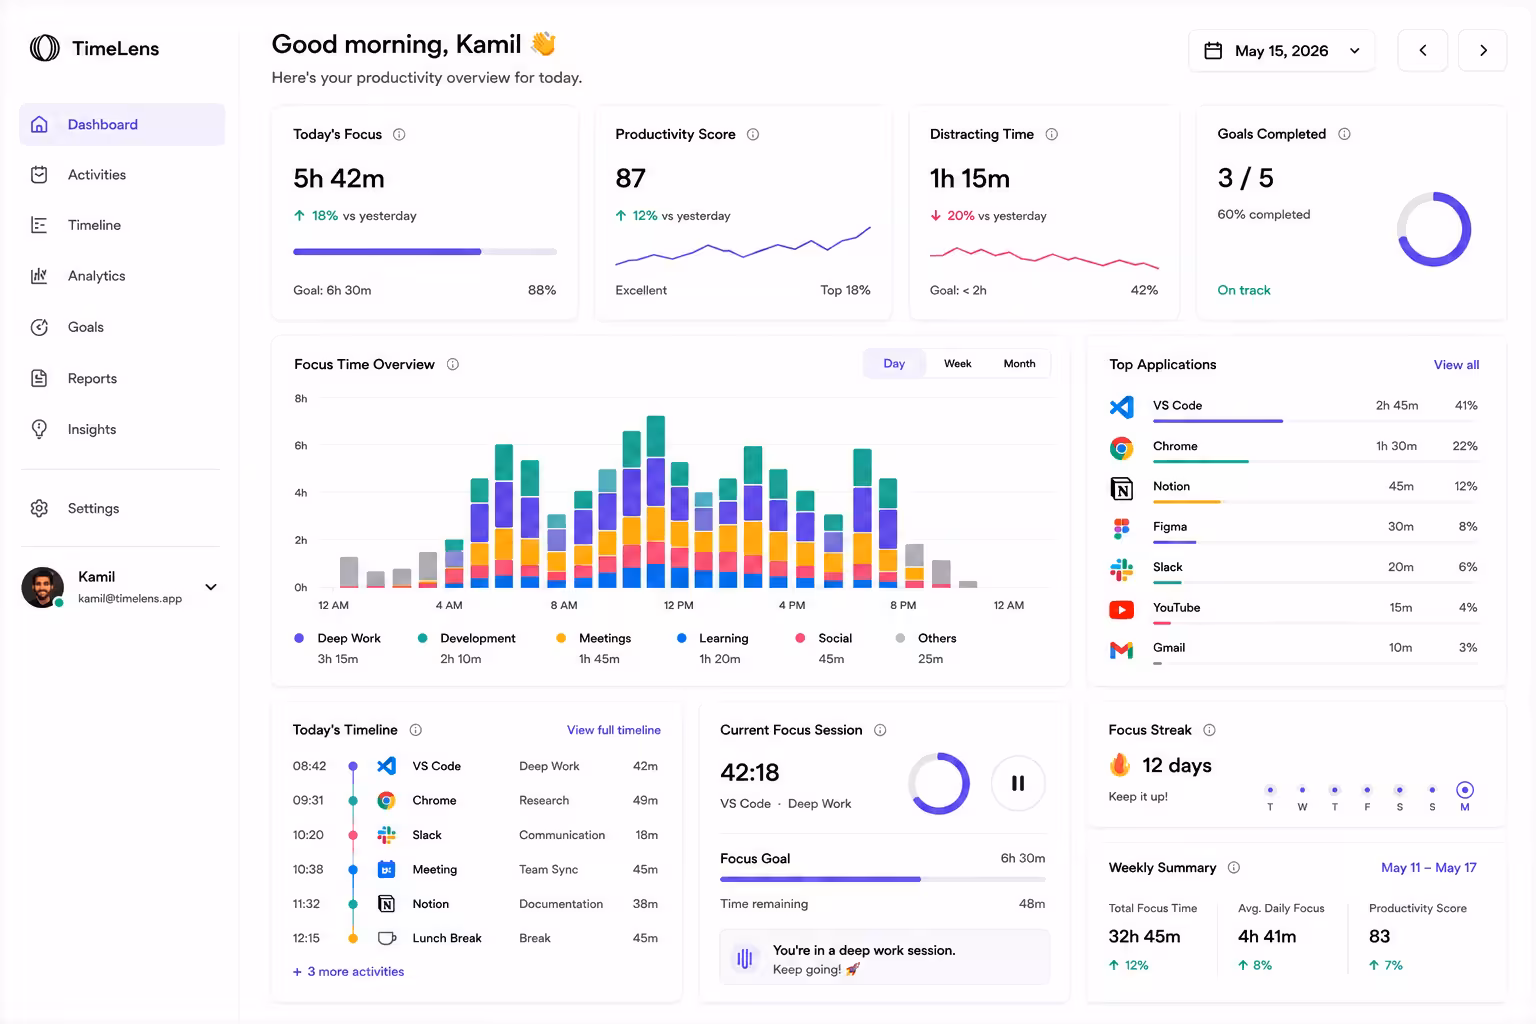1536x1024 pixels.
Task: Toggle the Deep Work legend series
Action: pos(338,648)
